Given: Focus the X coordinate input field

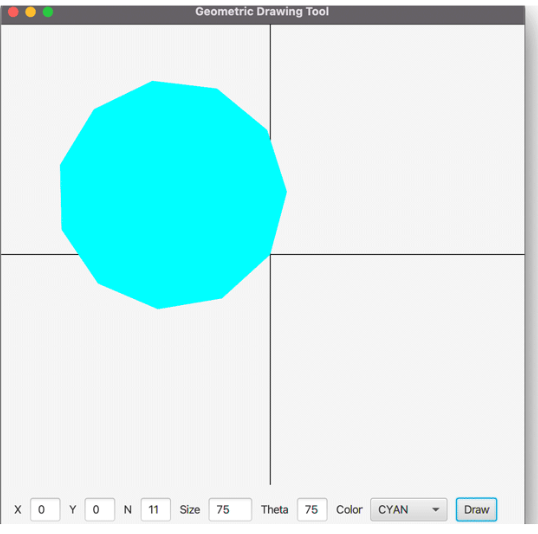Looking at the screenshot, I should (x=45, y=509).
